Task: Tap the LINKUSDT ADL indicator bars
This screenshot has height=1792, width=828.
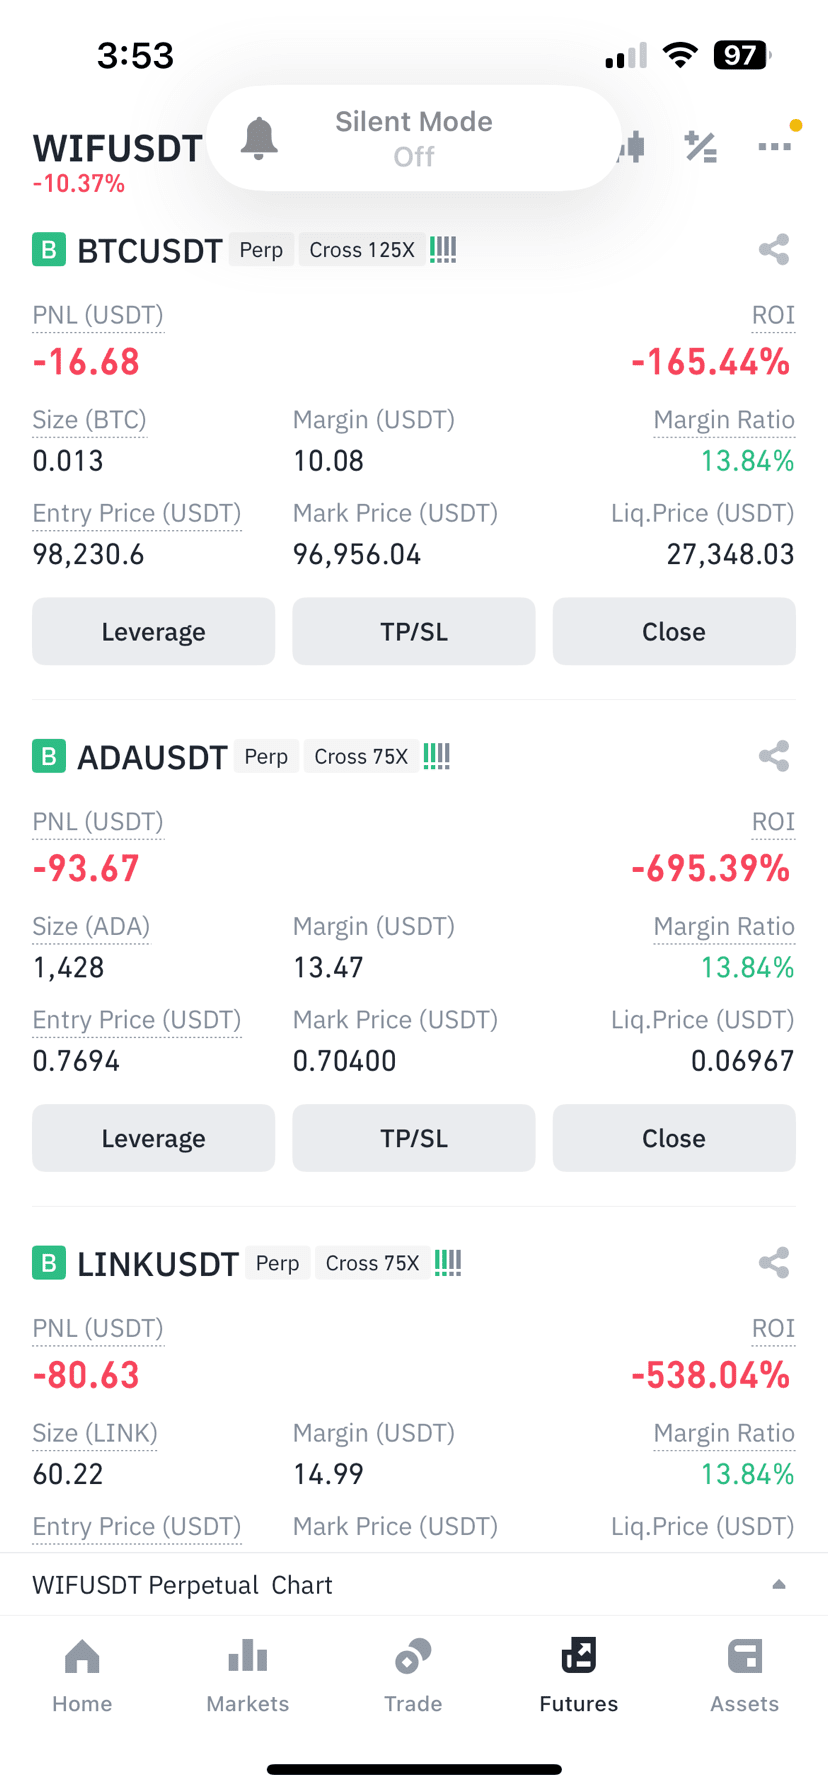Action: click(x=448, y=1263)
